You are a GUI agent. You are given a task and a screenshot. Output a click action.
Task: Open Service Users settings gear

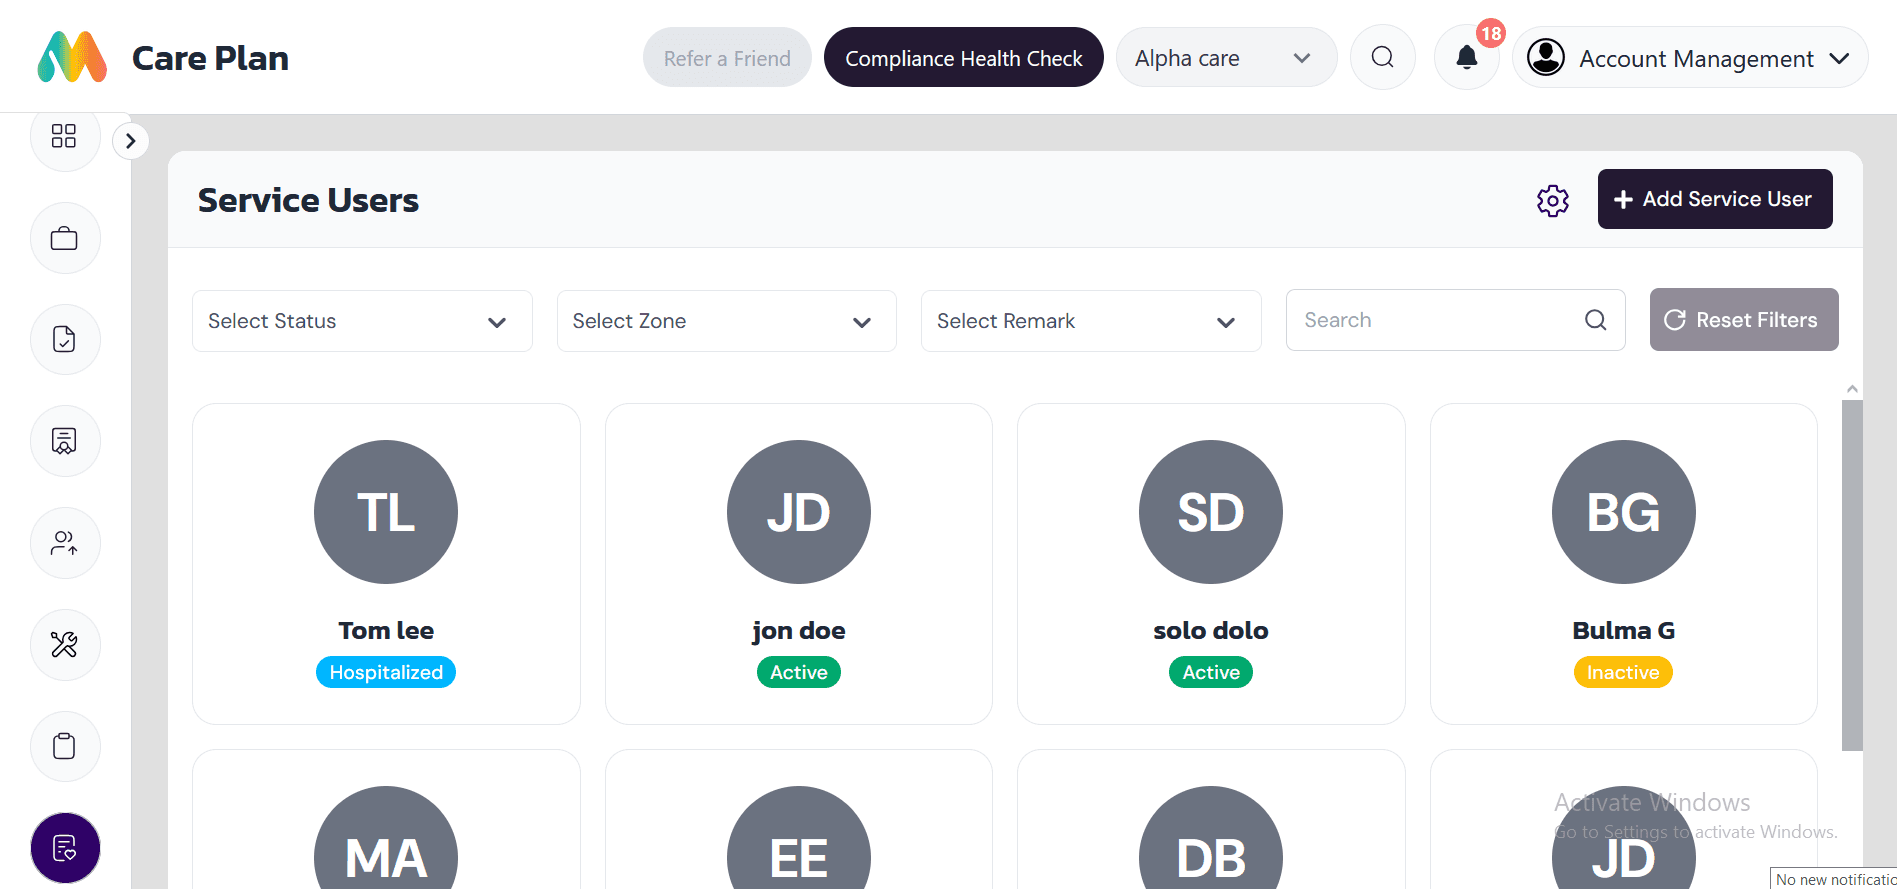point(1552,201)
